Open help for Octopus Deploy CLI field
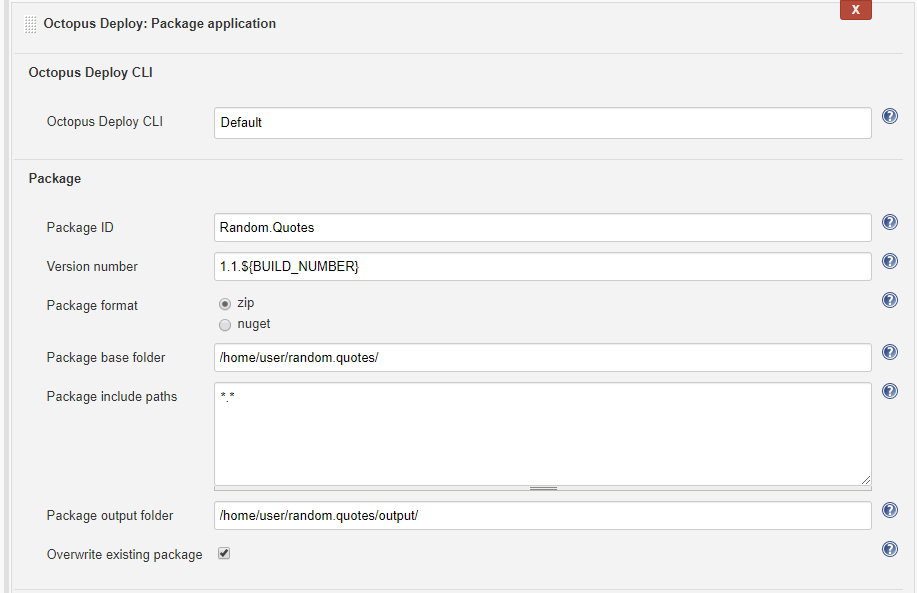 pyautogui.click(x=889, y=117)
